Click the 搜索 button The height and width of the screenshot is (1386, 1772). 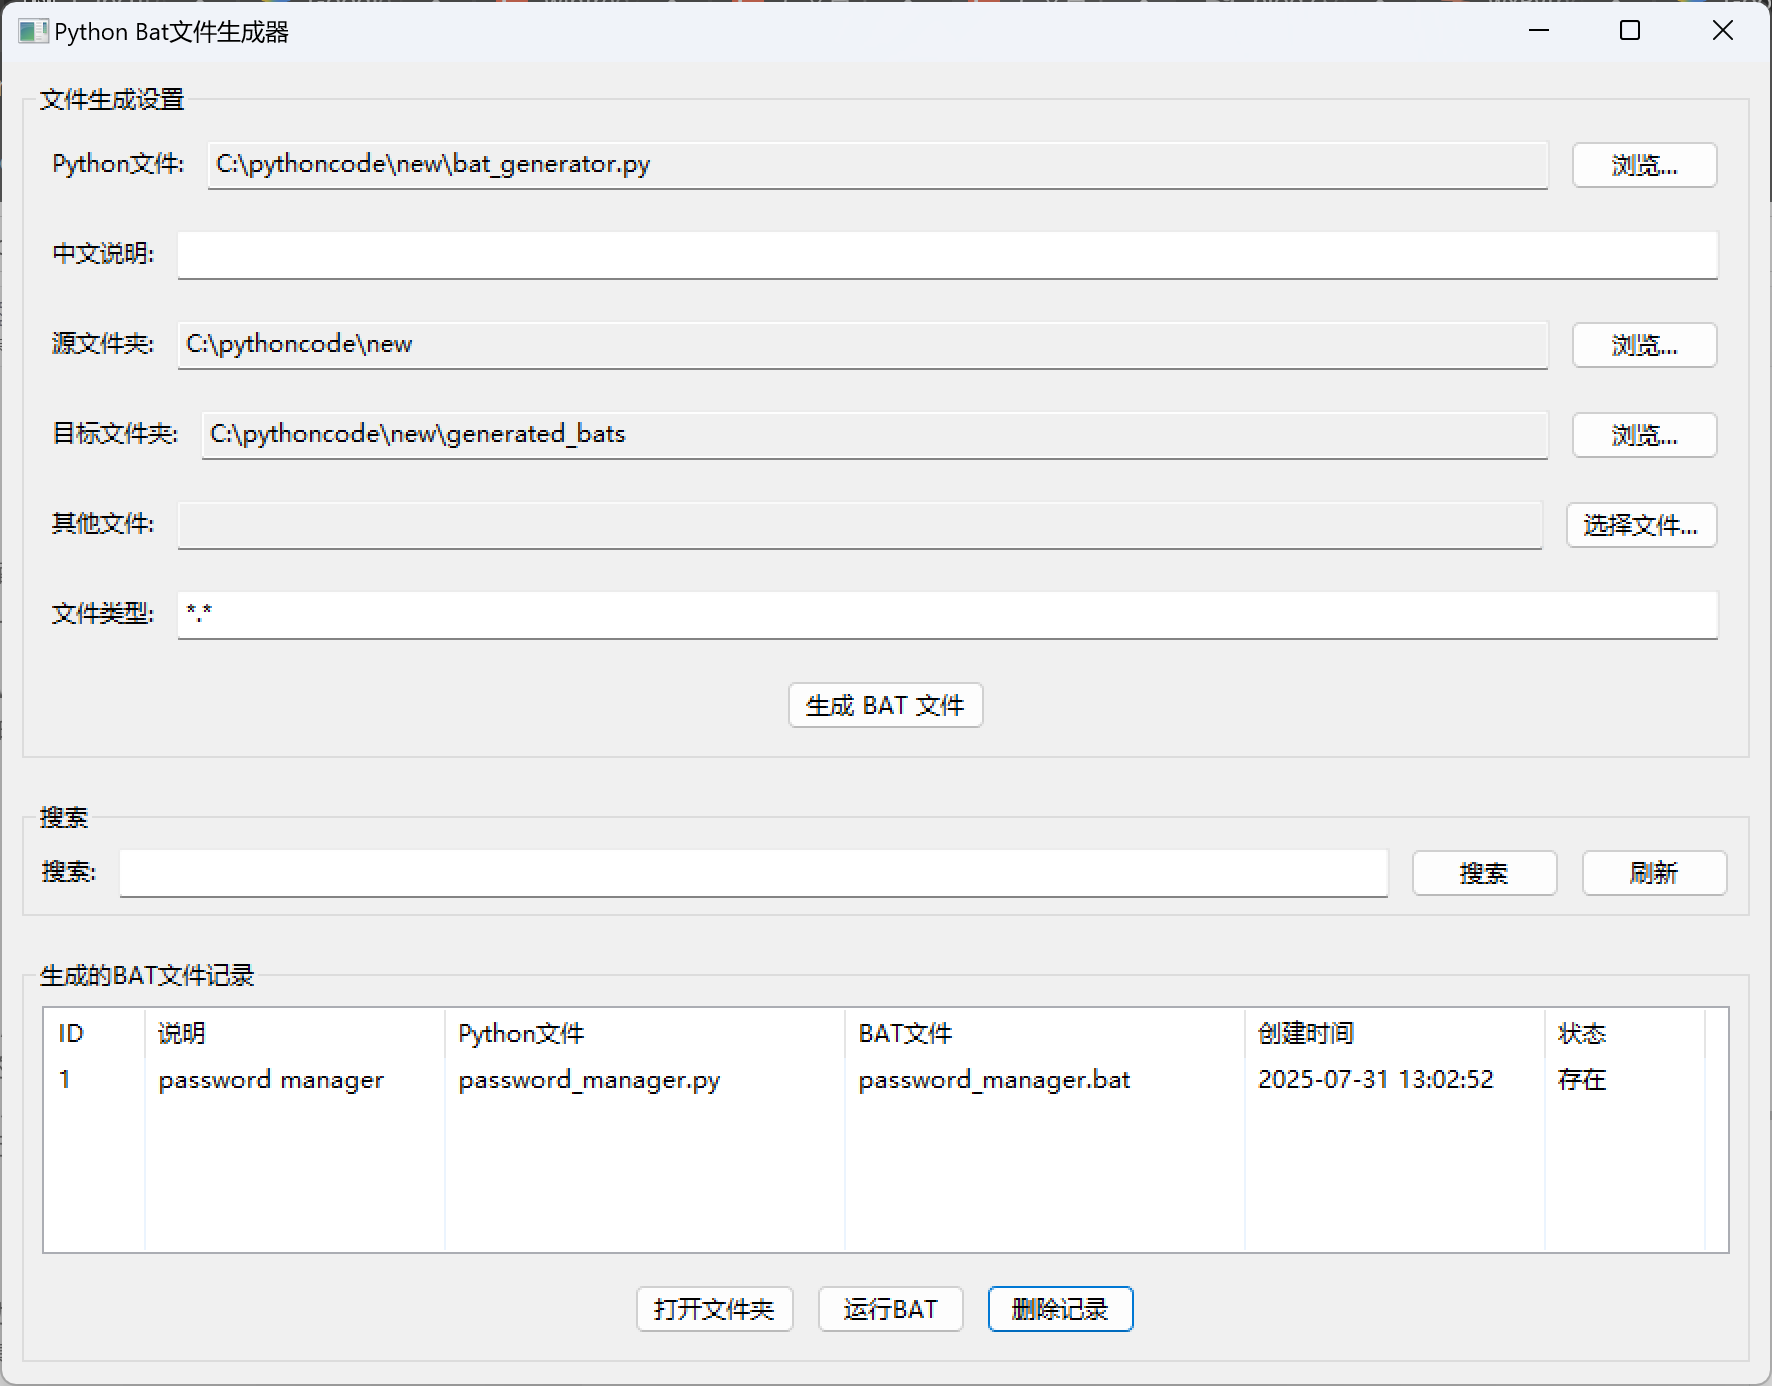click(1484, 873)
